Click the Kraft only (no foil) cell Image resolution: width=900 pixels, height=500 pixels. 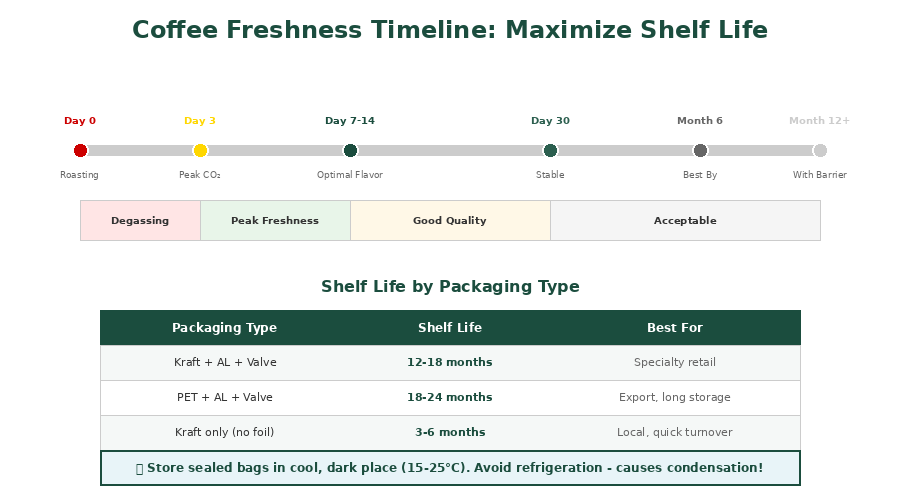point(224,433)
